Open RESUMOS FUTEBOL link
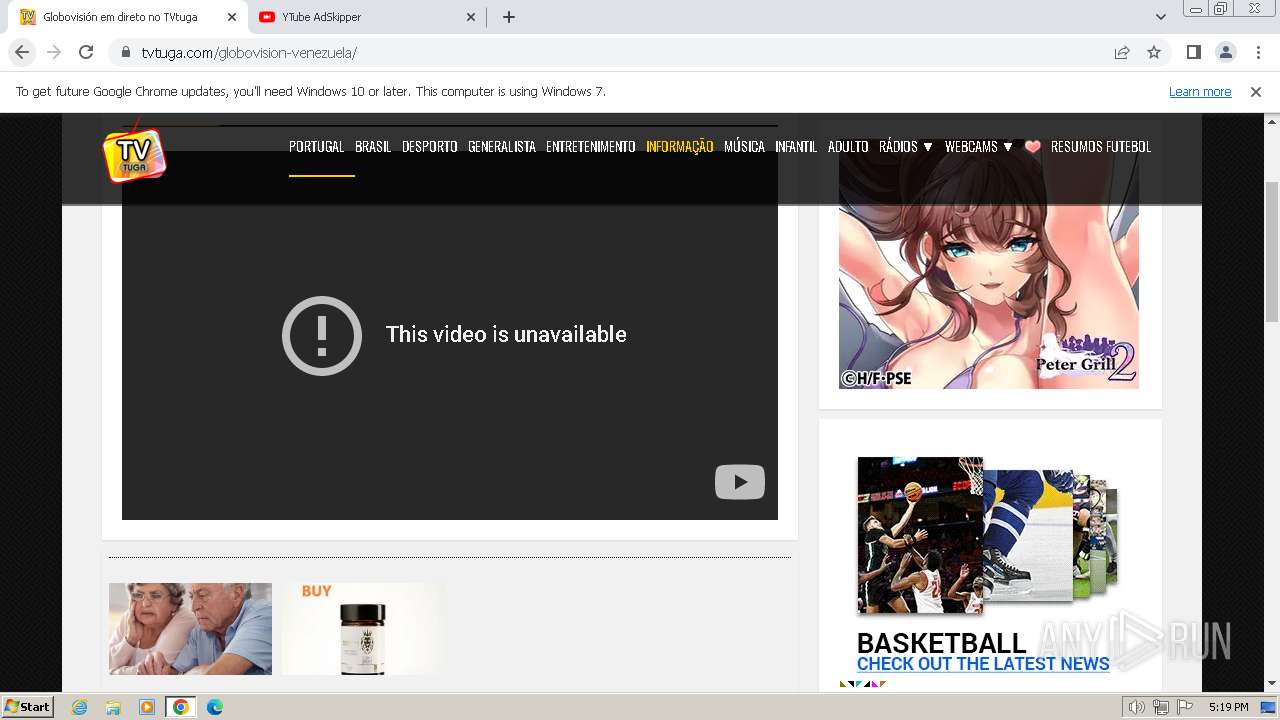The height and width of the screenshot is (720, 1280). [1101, 147]
